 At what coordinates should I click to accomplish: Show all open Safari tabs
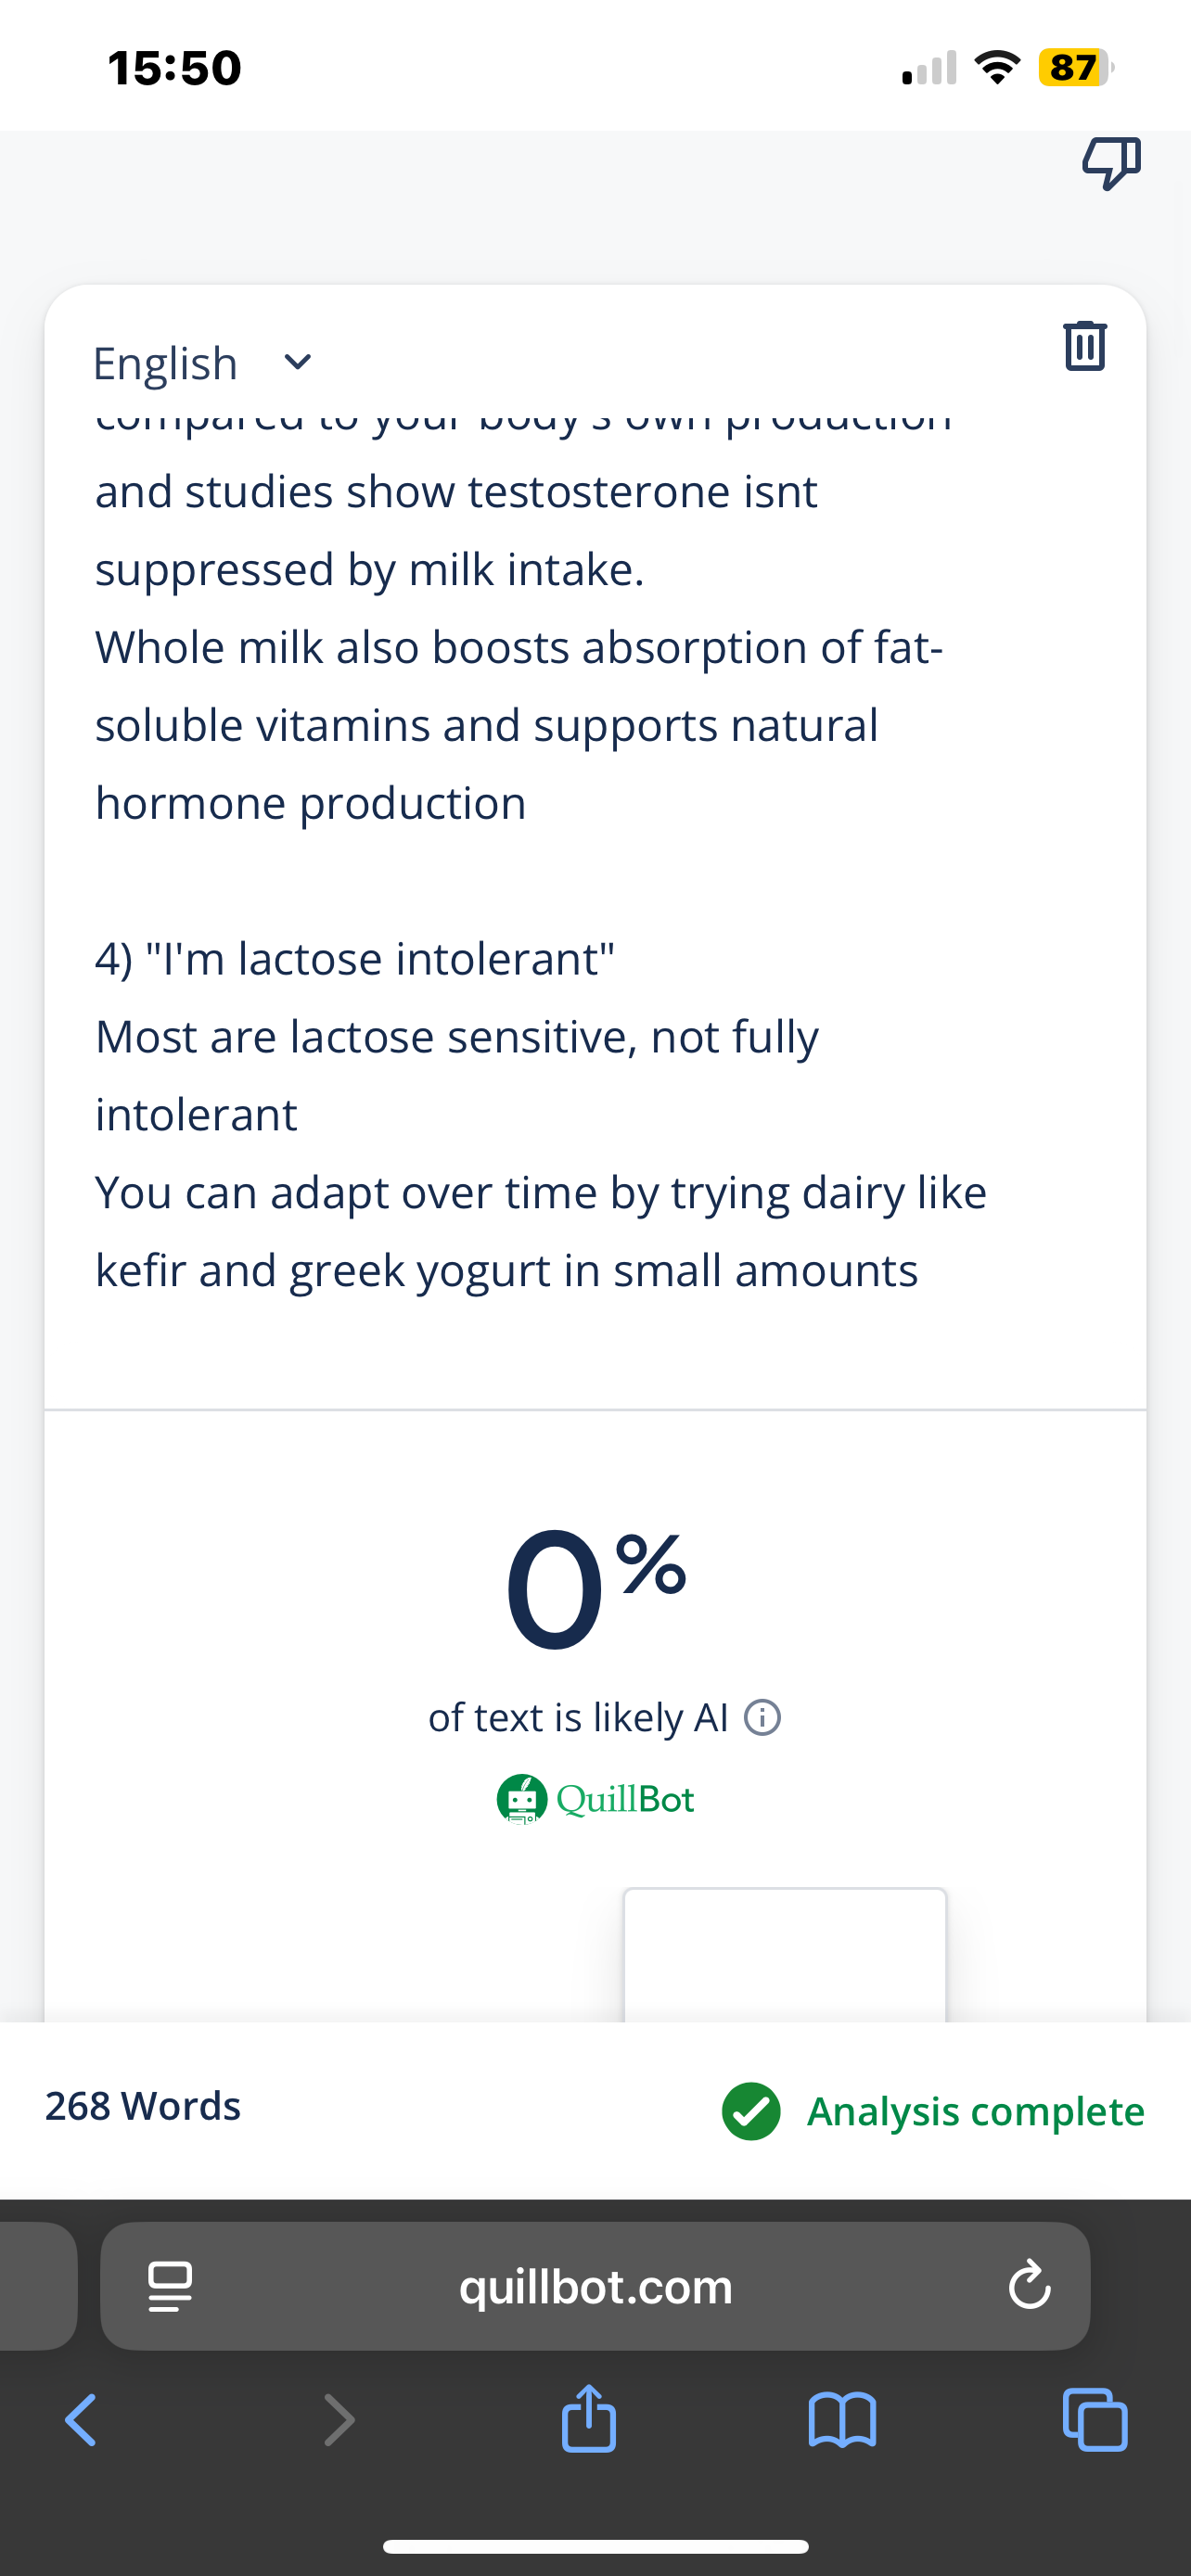(x=1095, y=2420)
